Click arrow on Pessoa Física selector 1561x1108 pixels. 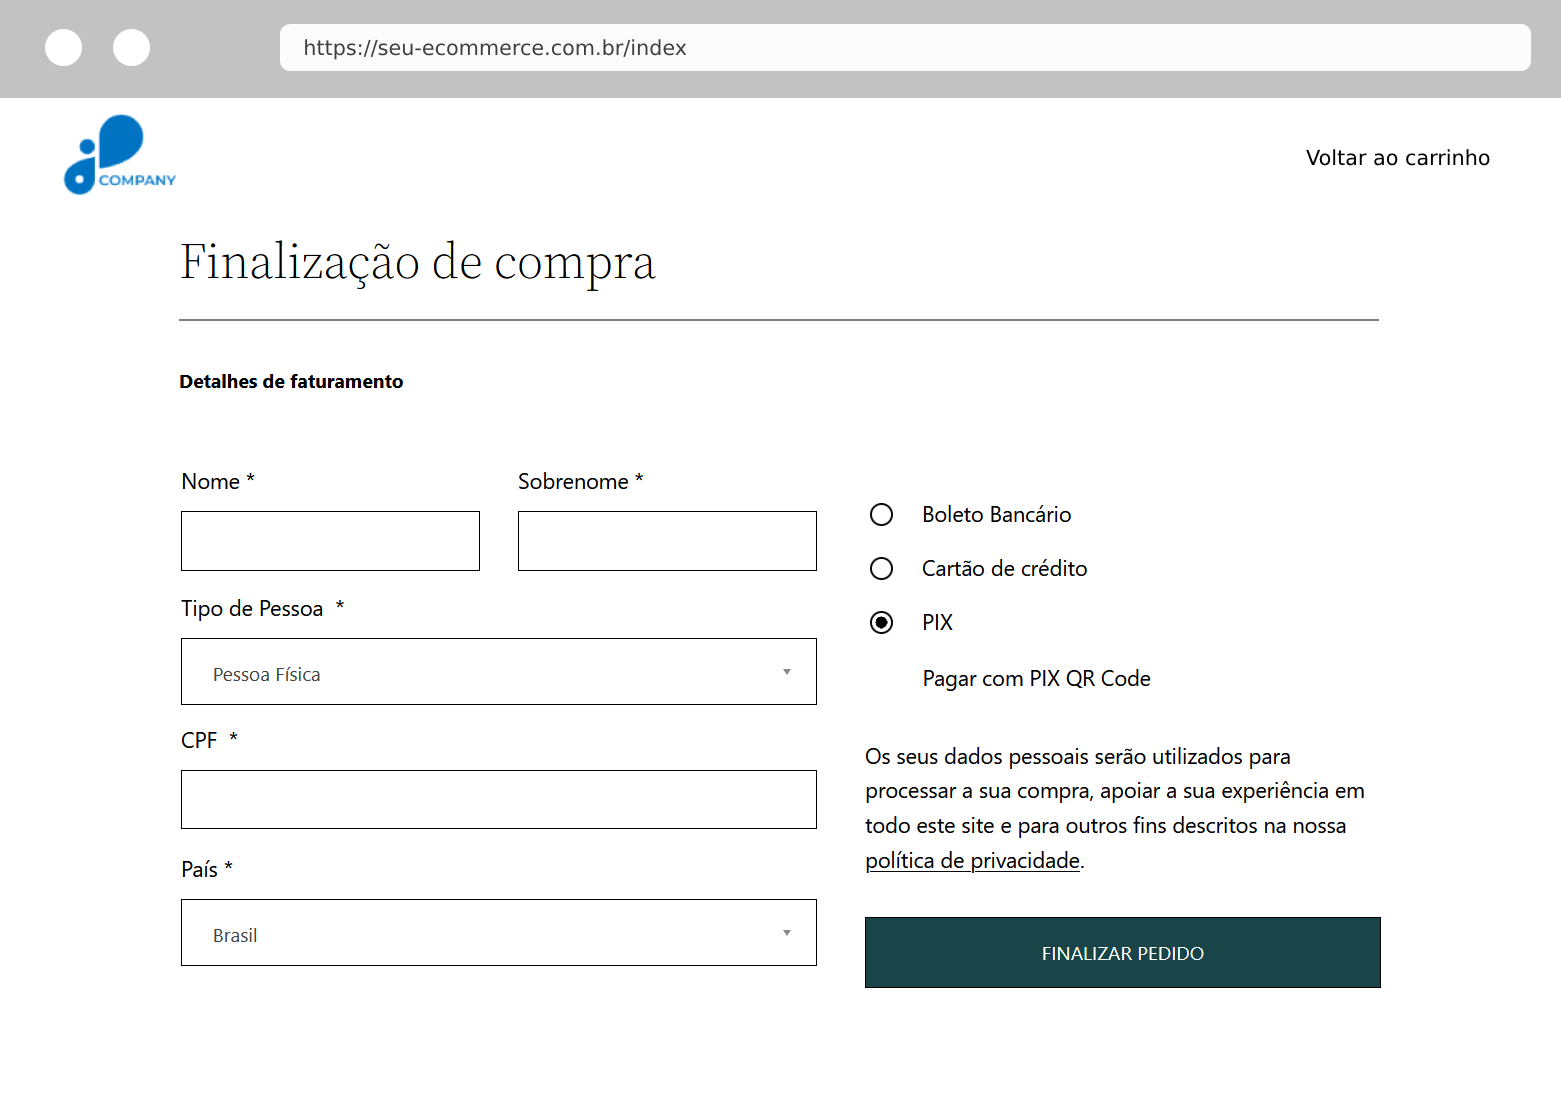[x=787, y=672]
